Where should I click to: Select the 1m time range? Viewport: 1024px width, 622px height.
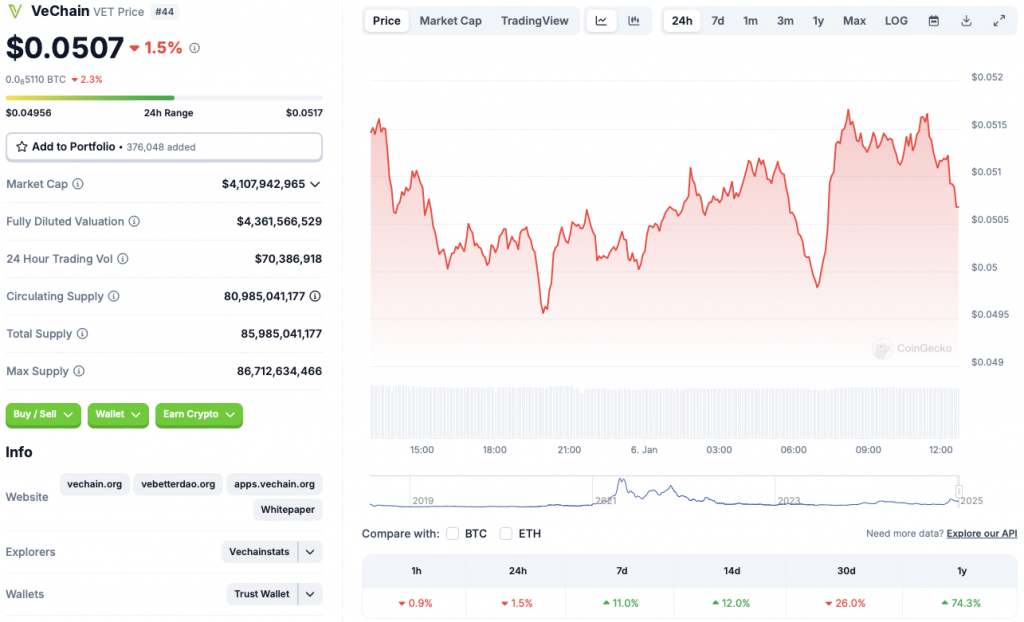point(750,21)
